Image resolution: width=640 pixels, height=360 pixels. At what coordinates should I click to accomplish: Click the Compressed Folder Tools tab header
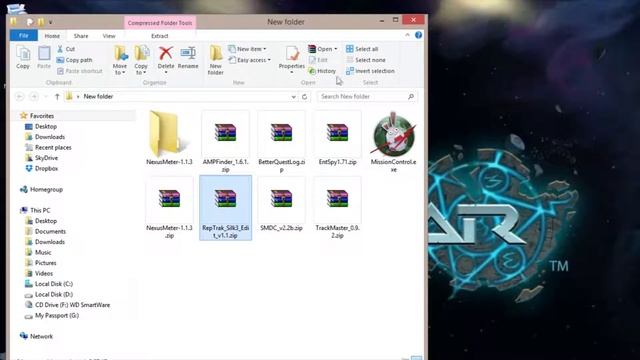pyautogui.click(x=160, y=23)
